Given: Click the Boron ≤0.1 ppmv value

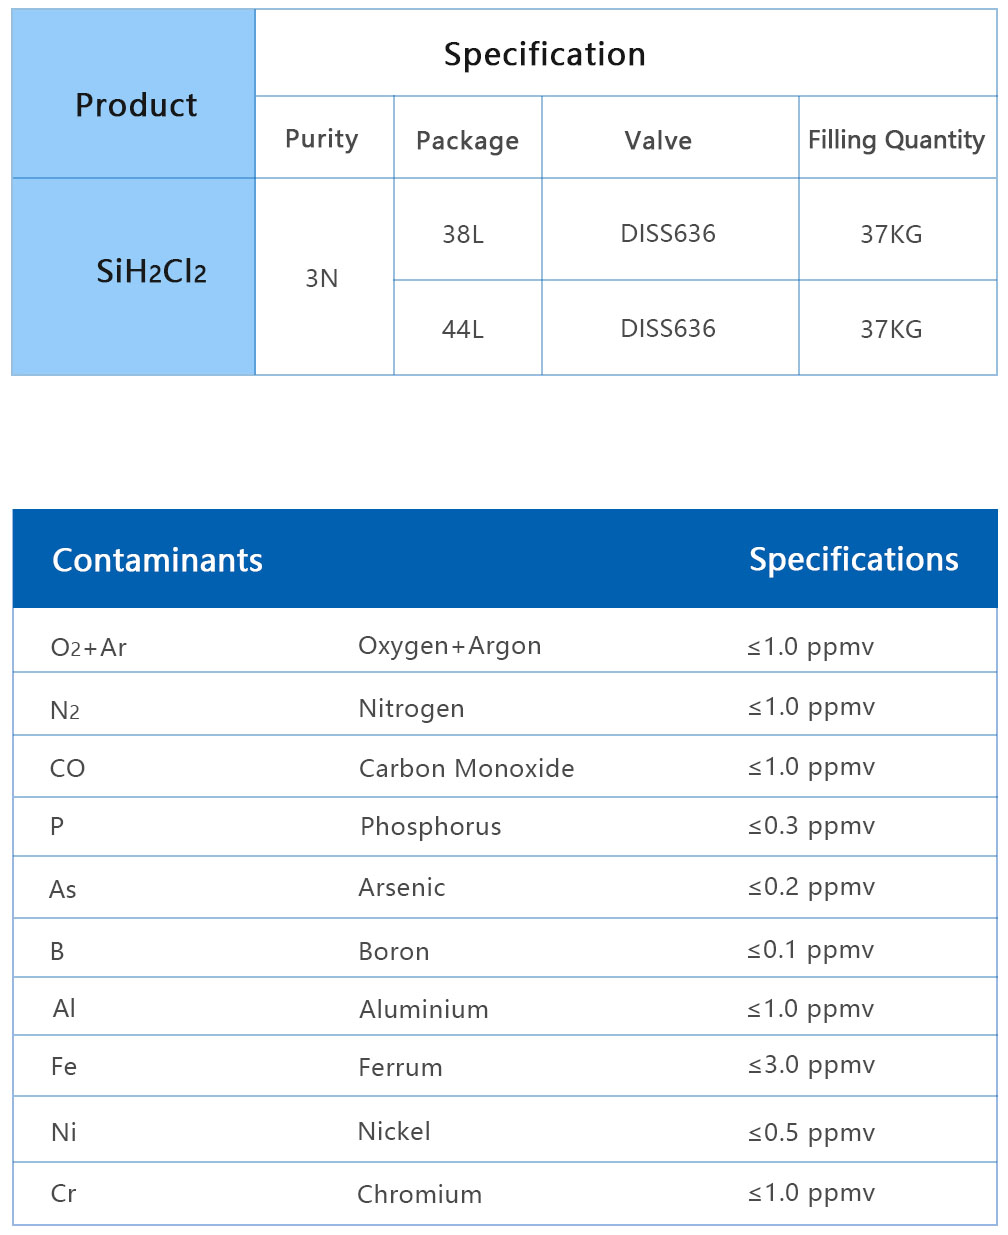Looking at the screenshot, I should coord(810,949).
